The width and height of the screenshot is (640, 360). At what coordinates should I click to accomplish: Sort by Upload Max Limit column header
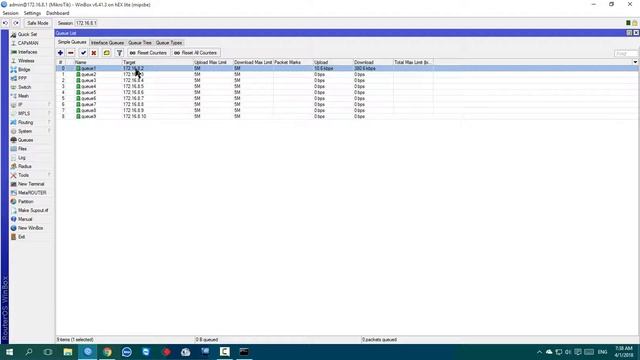coord(213,62)
